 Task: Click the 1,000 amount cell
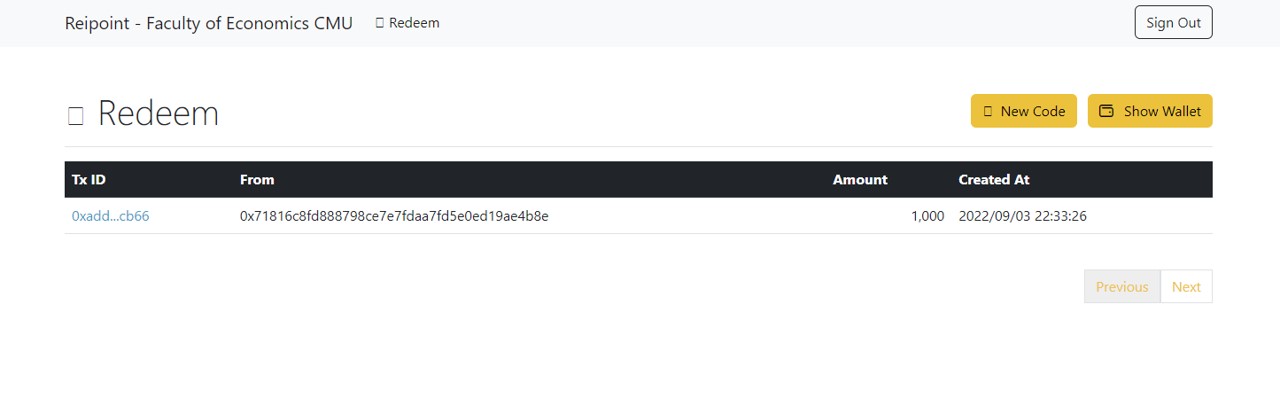pyautogui.click(x=927, y=216)
